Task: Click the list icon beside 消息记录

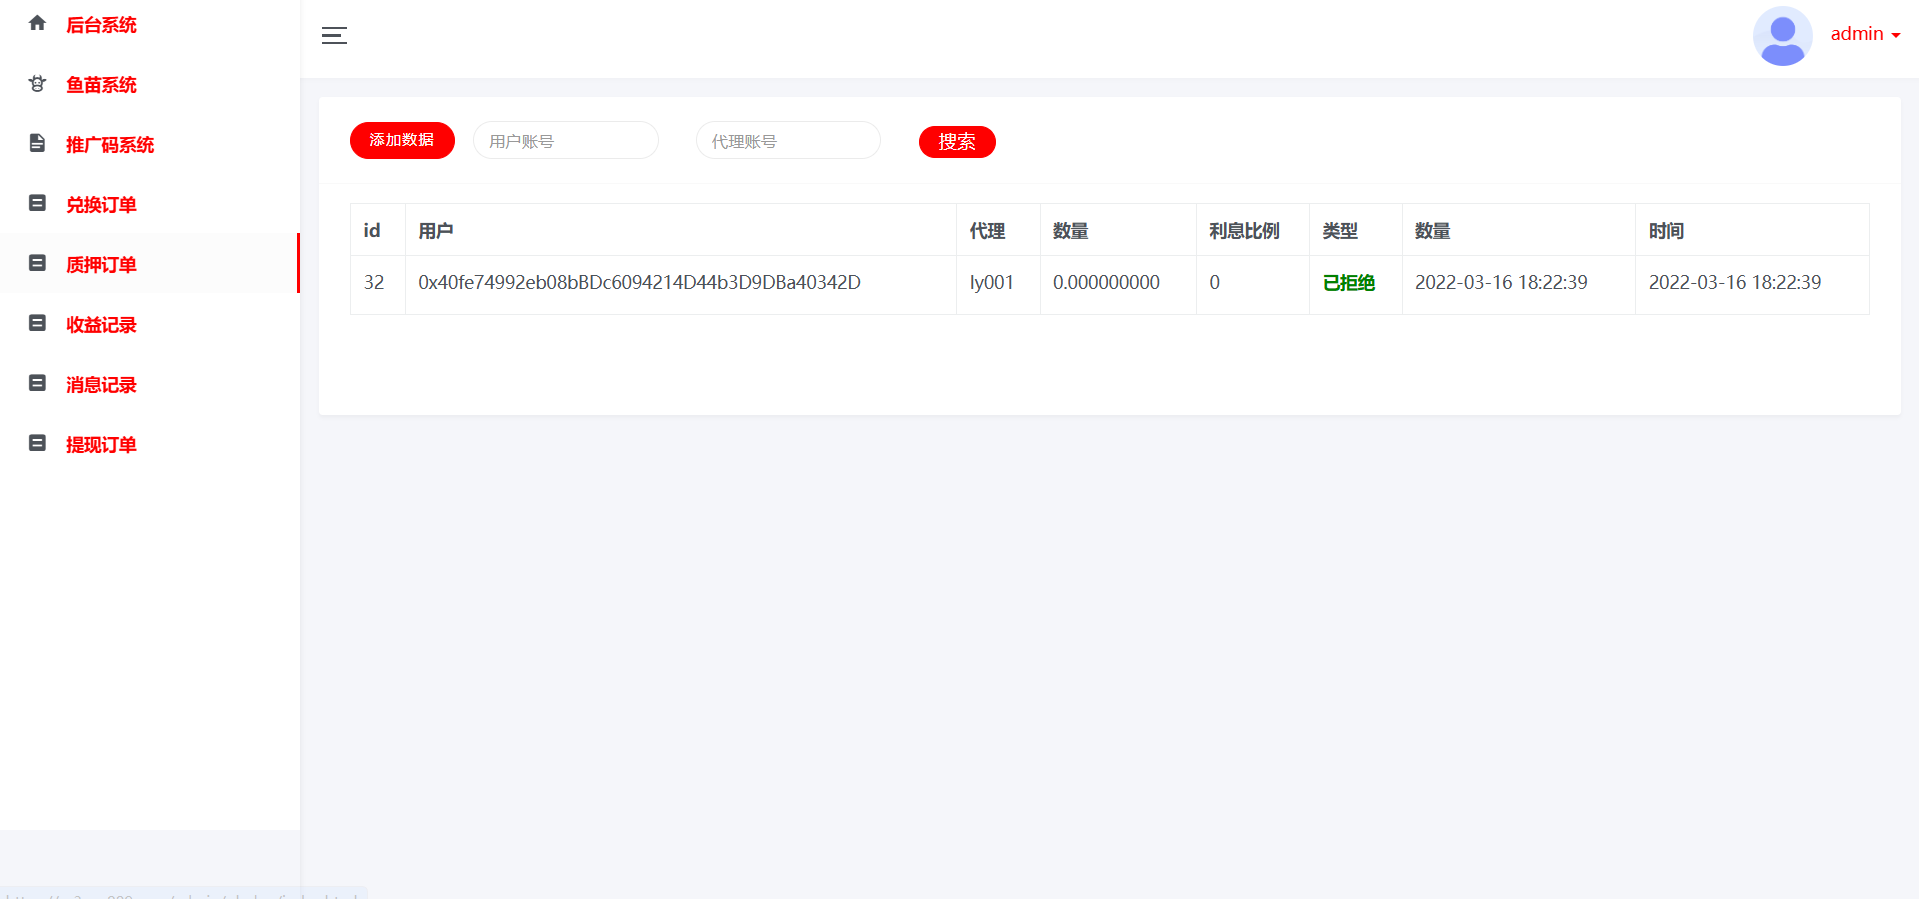Action: pos(37,383)
